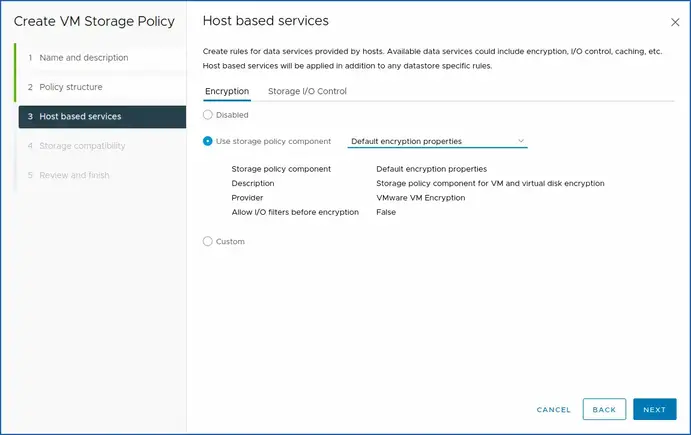Select the Custom encryption radio button
This screenshot has height=435, width=691.
click(x=208, y=241)
